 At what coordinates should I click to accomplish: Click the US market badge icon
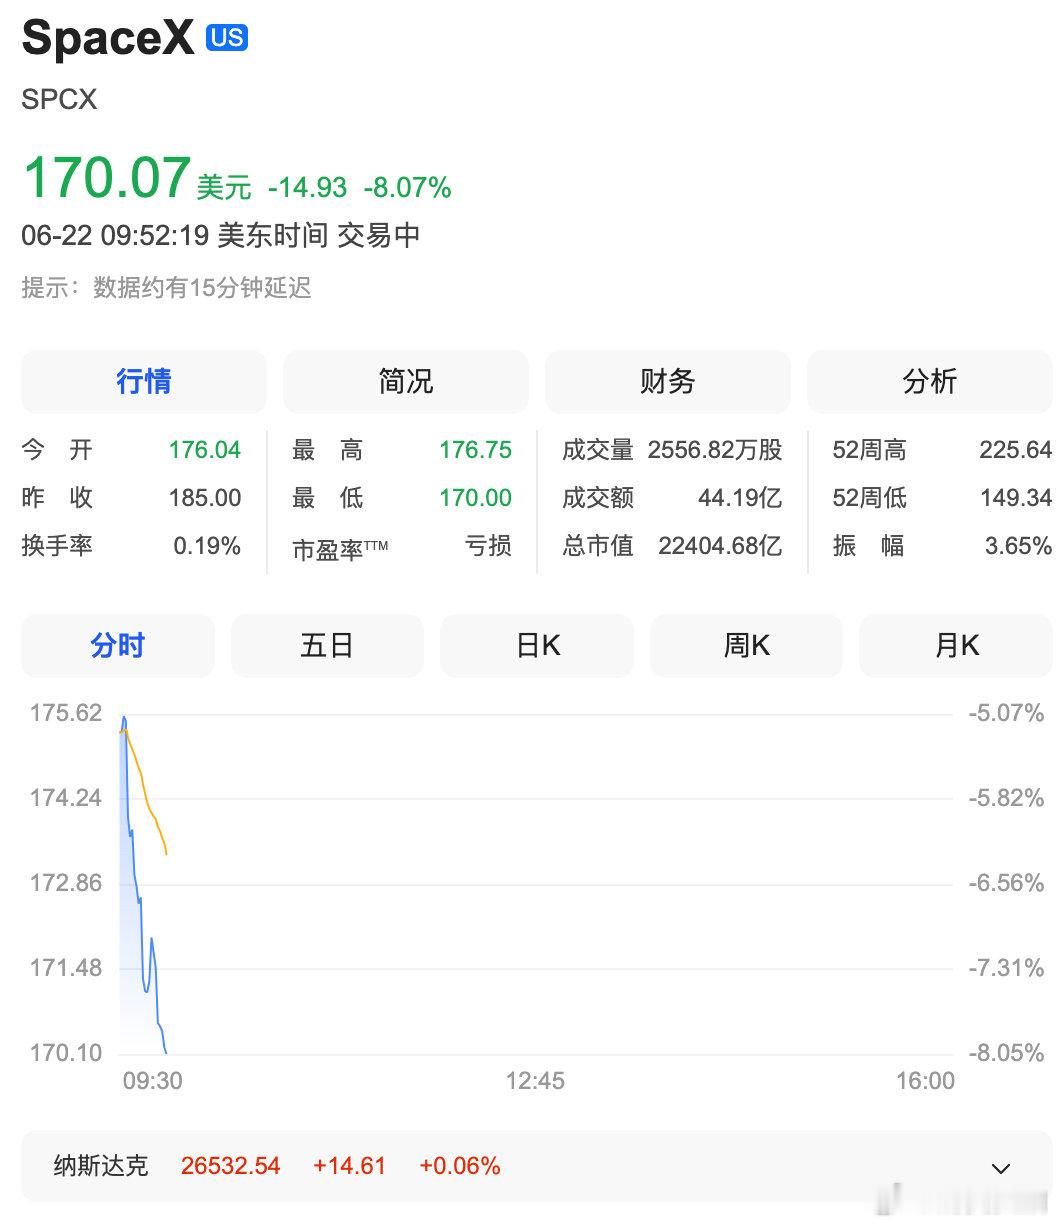click(x=227, y=38)
